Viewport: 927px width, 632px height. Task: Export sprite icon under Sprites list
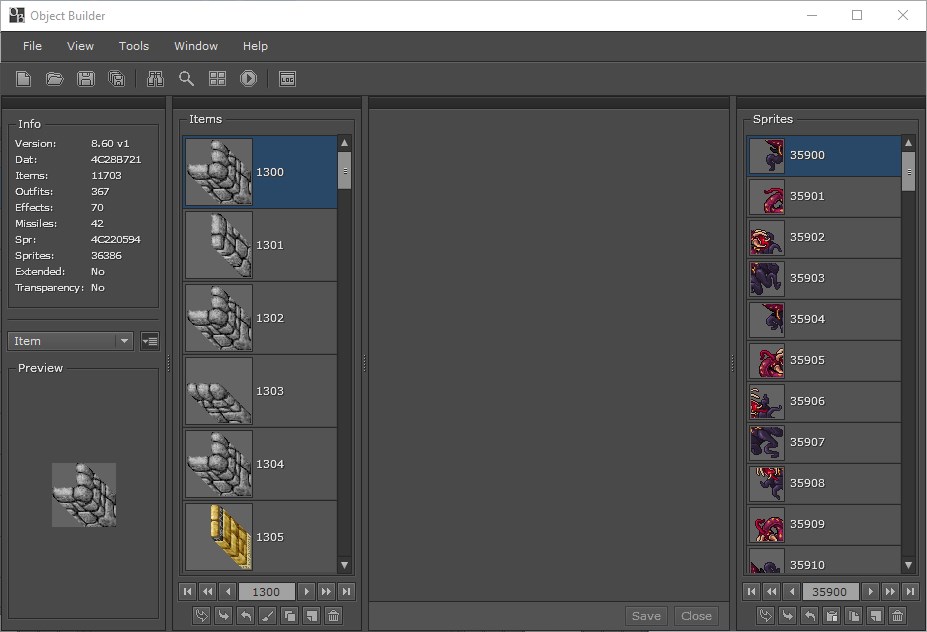click(809, 616)
